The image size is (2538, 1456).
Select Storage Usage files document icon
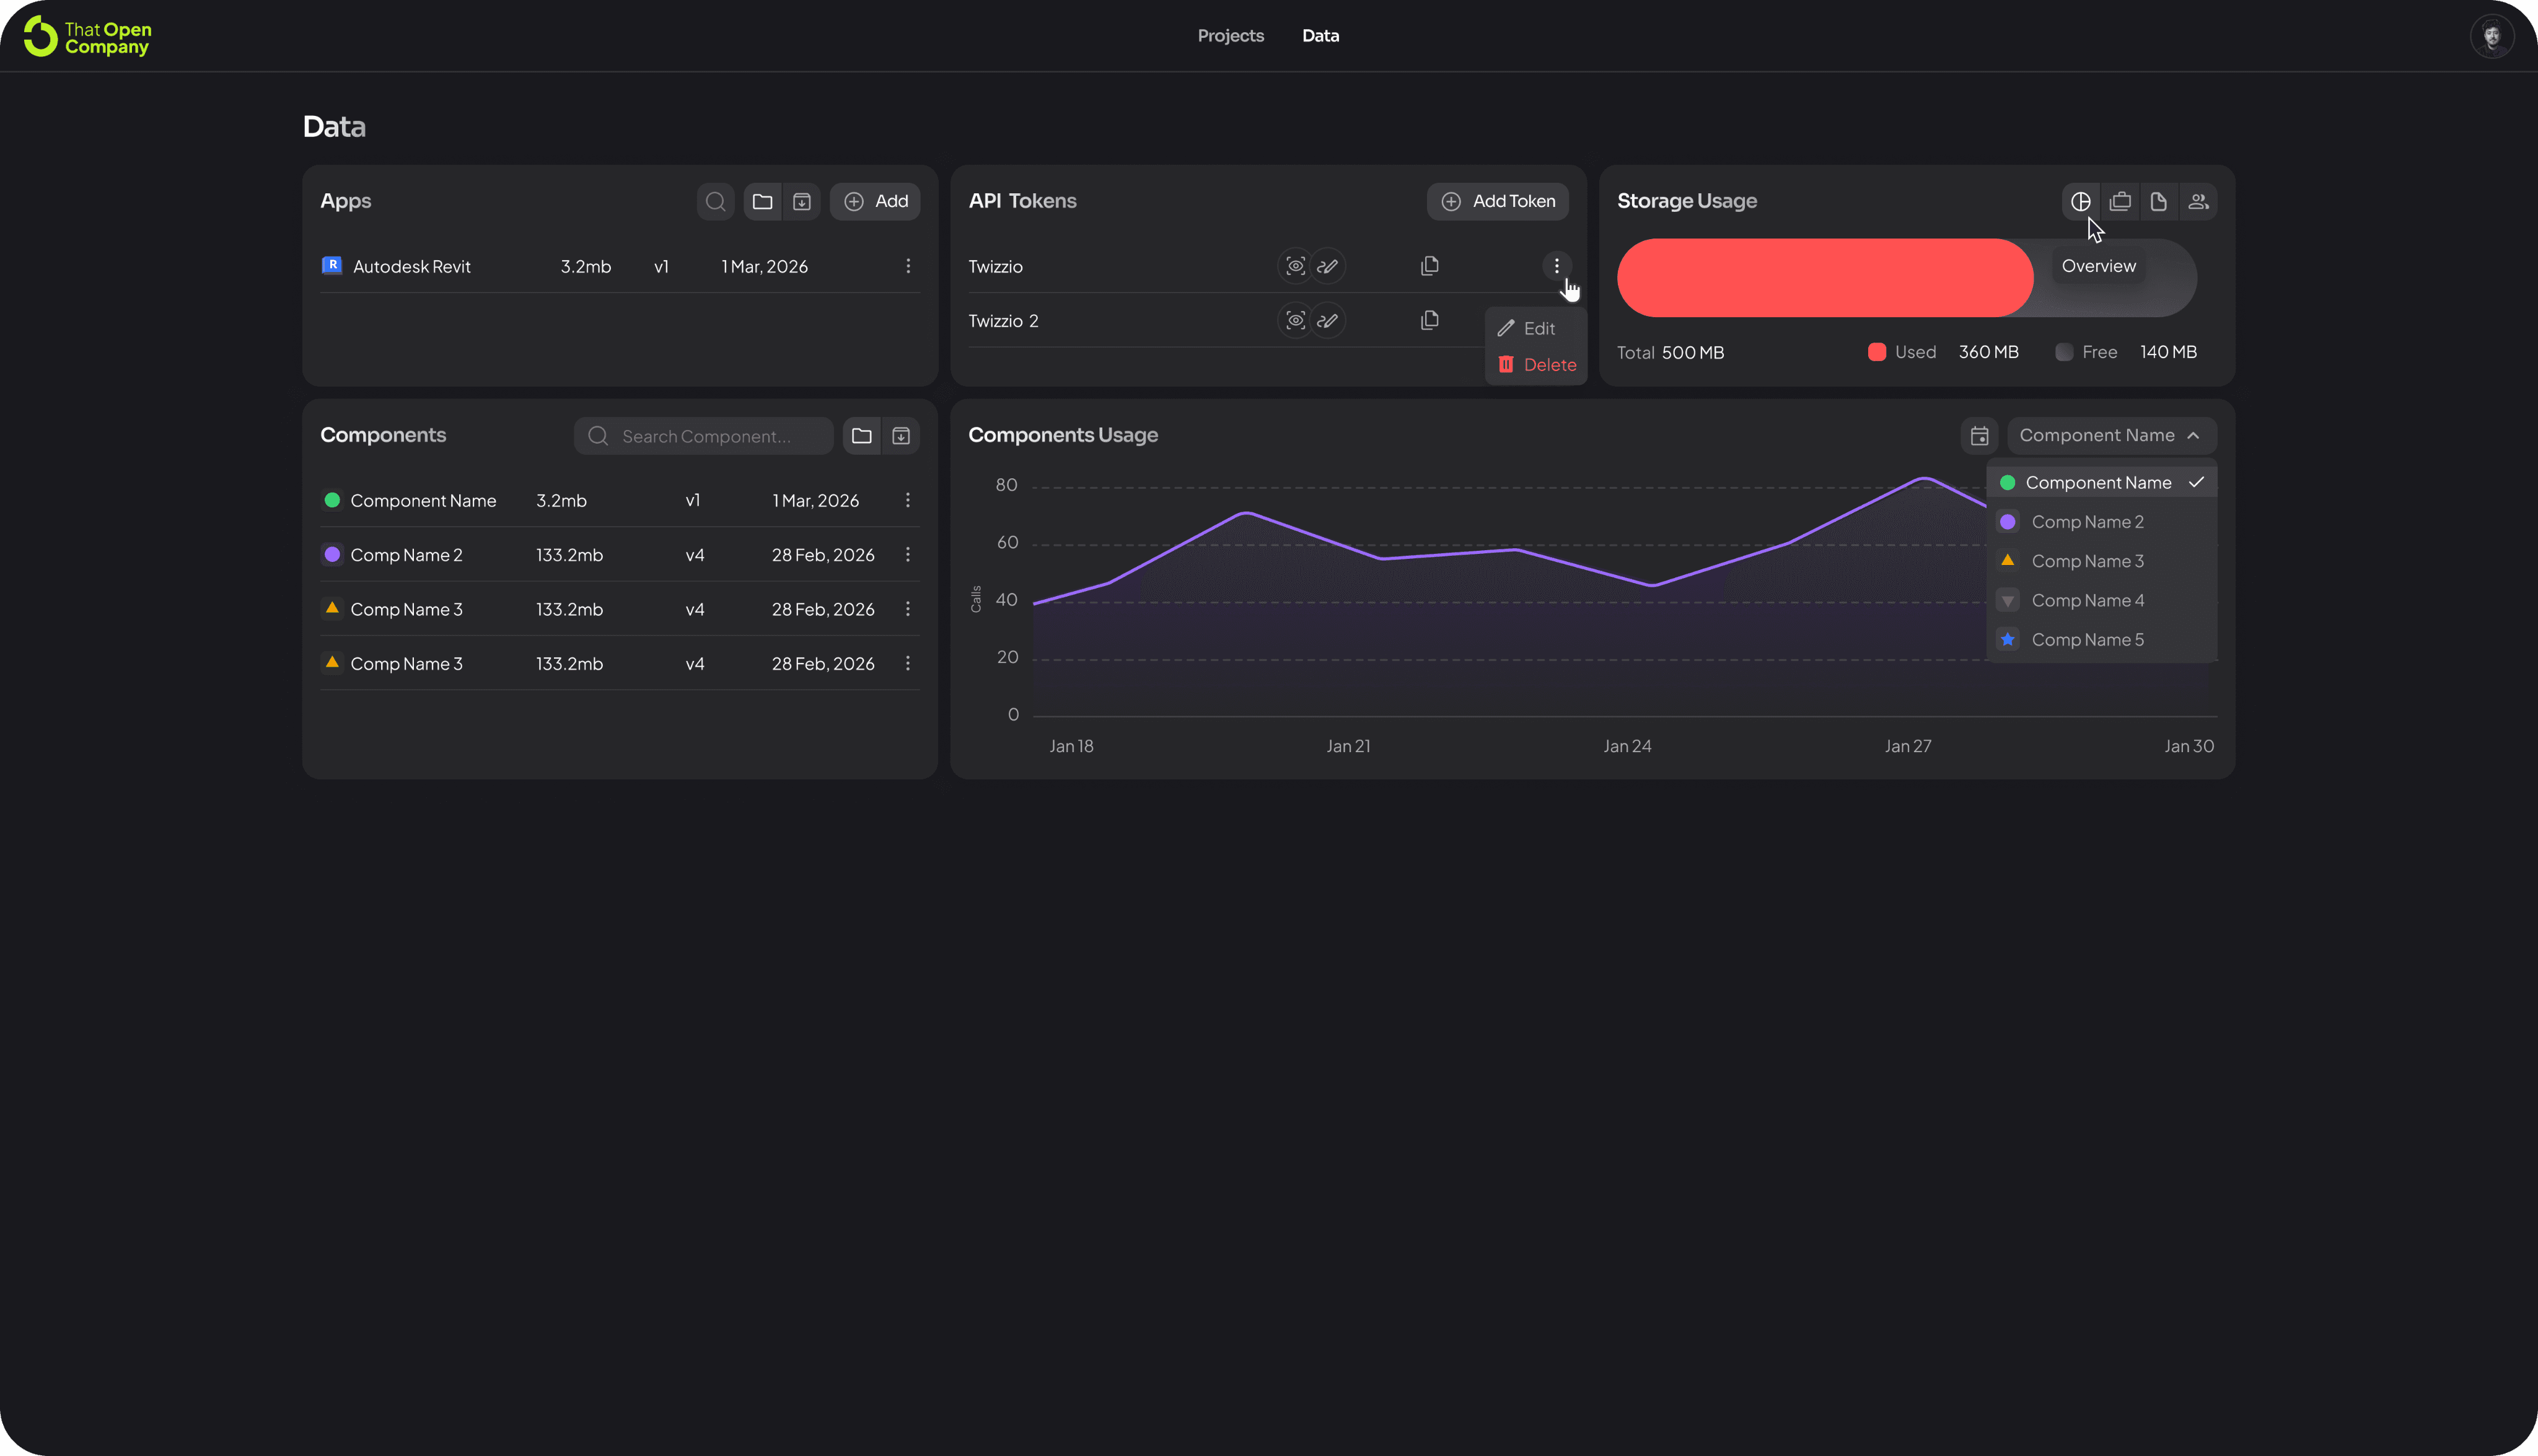2159,202
